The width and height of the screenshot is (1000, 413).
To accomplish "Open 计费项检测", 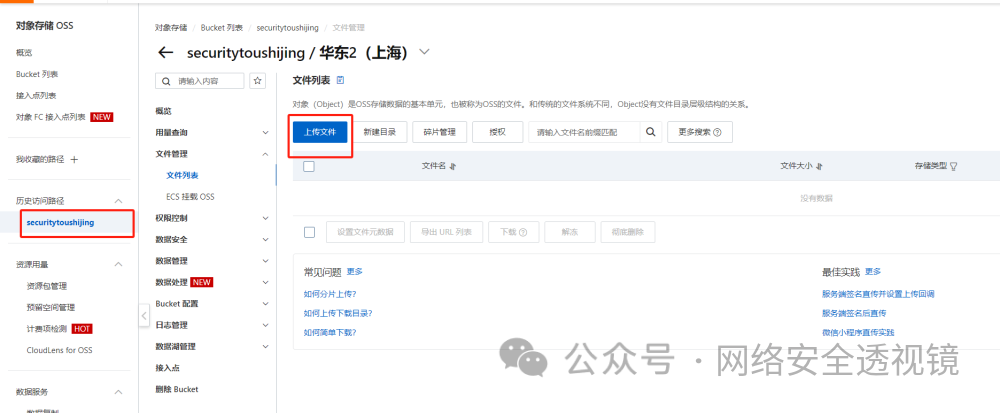I will pos(47,329).
